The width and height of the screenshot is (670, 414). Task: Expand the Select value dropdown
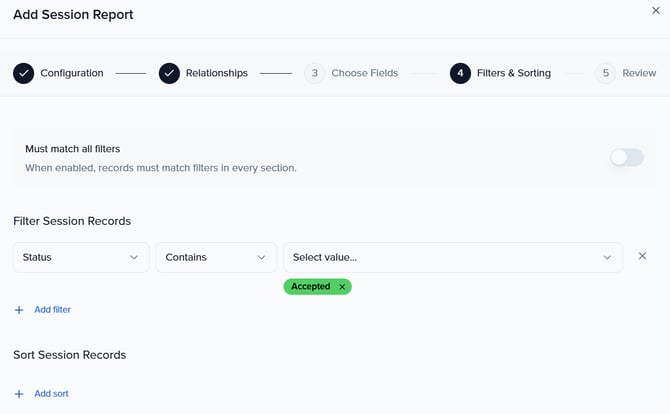coord(452,257)
